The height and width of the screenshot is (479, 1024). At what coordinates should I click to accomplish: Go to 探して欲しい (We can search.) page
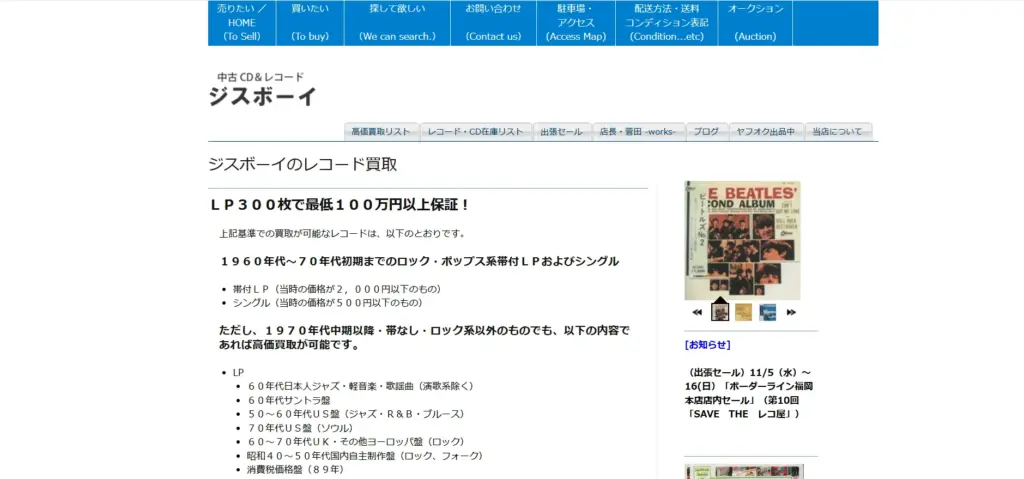pos(397,23)
